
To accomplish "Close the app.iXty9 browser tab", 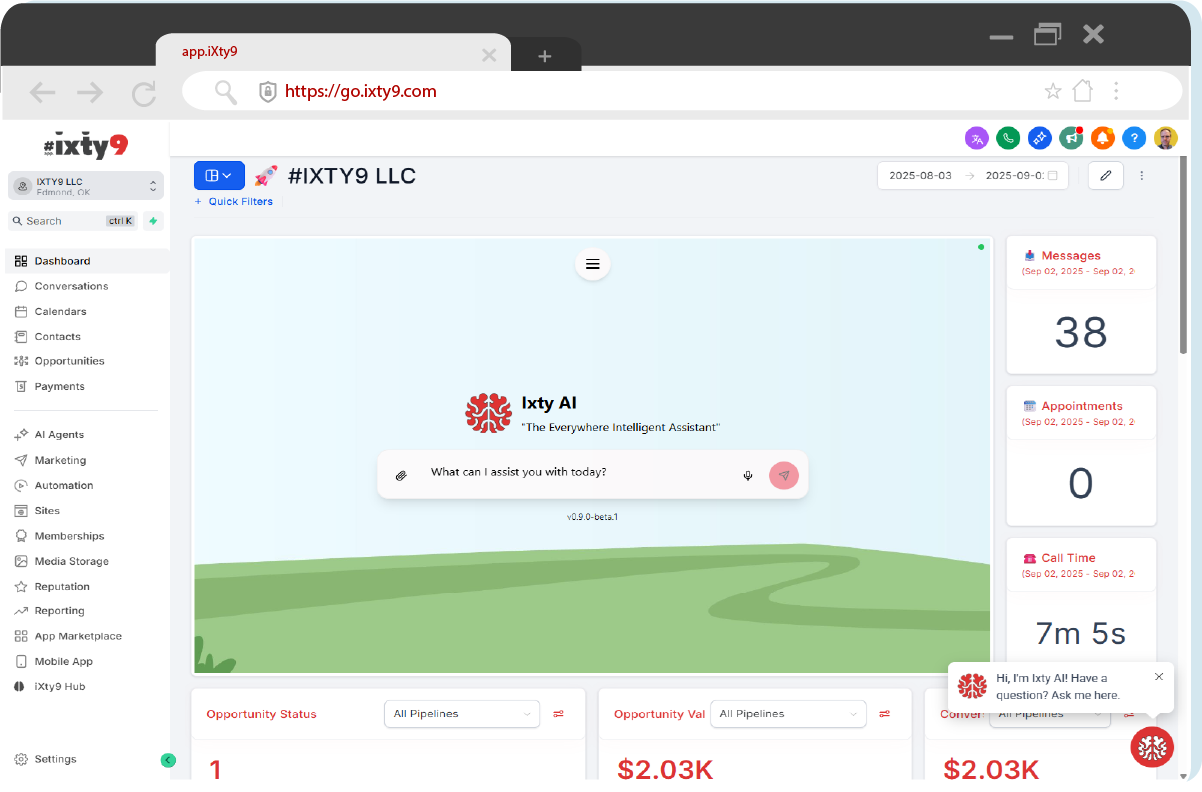I will click(489, 56).
